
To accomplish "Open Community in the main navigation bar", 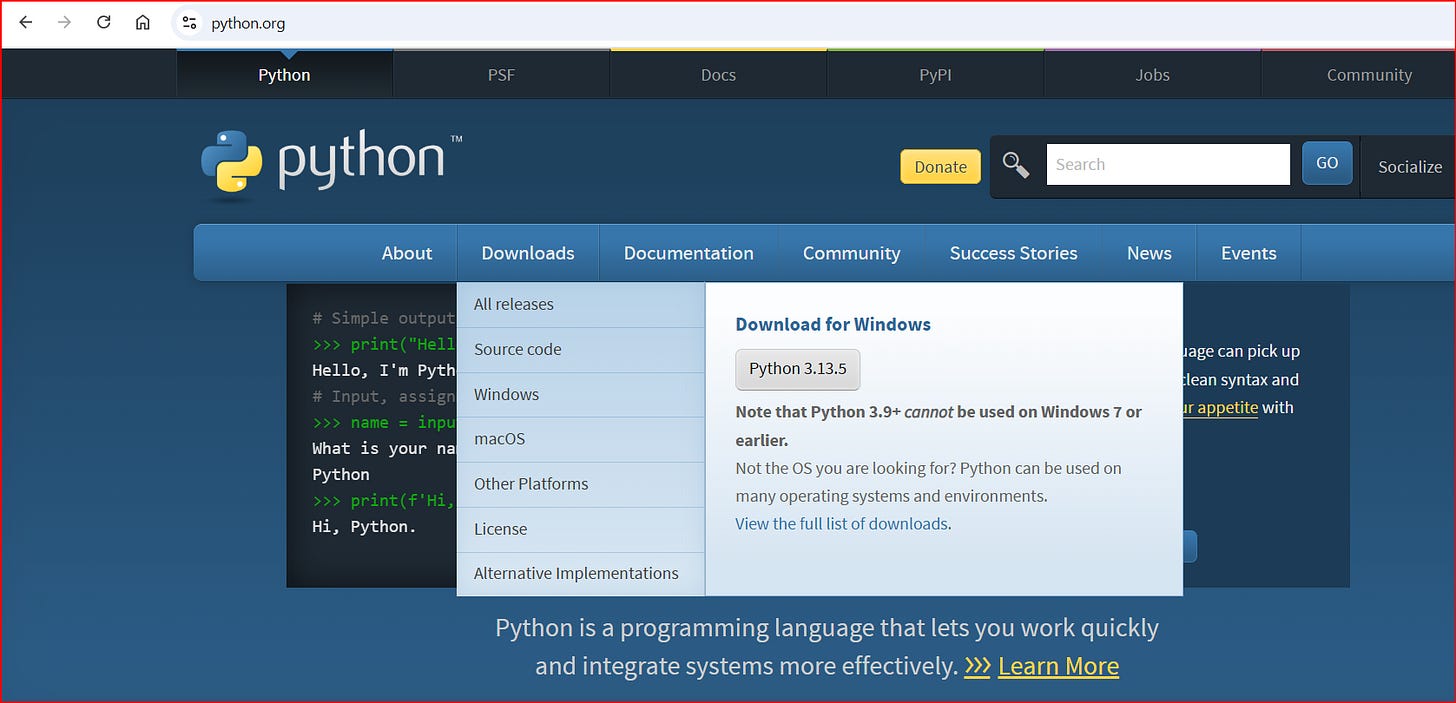I will coord(851,253).
